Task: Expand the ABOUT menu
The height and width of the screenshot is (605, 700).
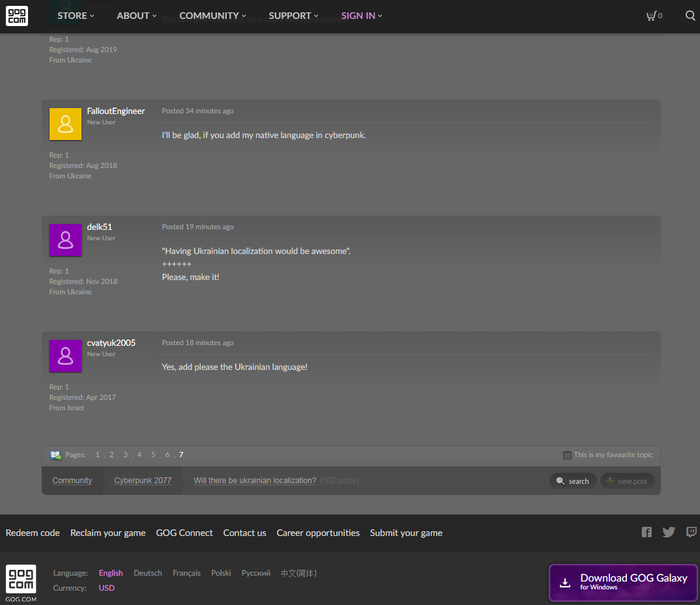Action: pyautogui.click(x=137, y=16)
